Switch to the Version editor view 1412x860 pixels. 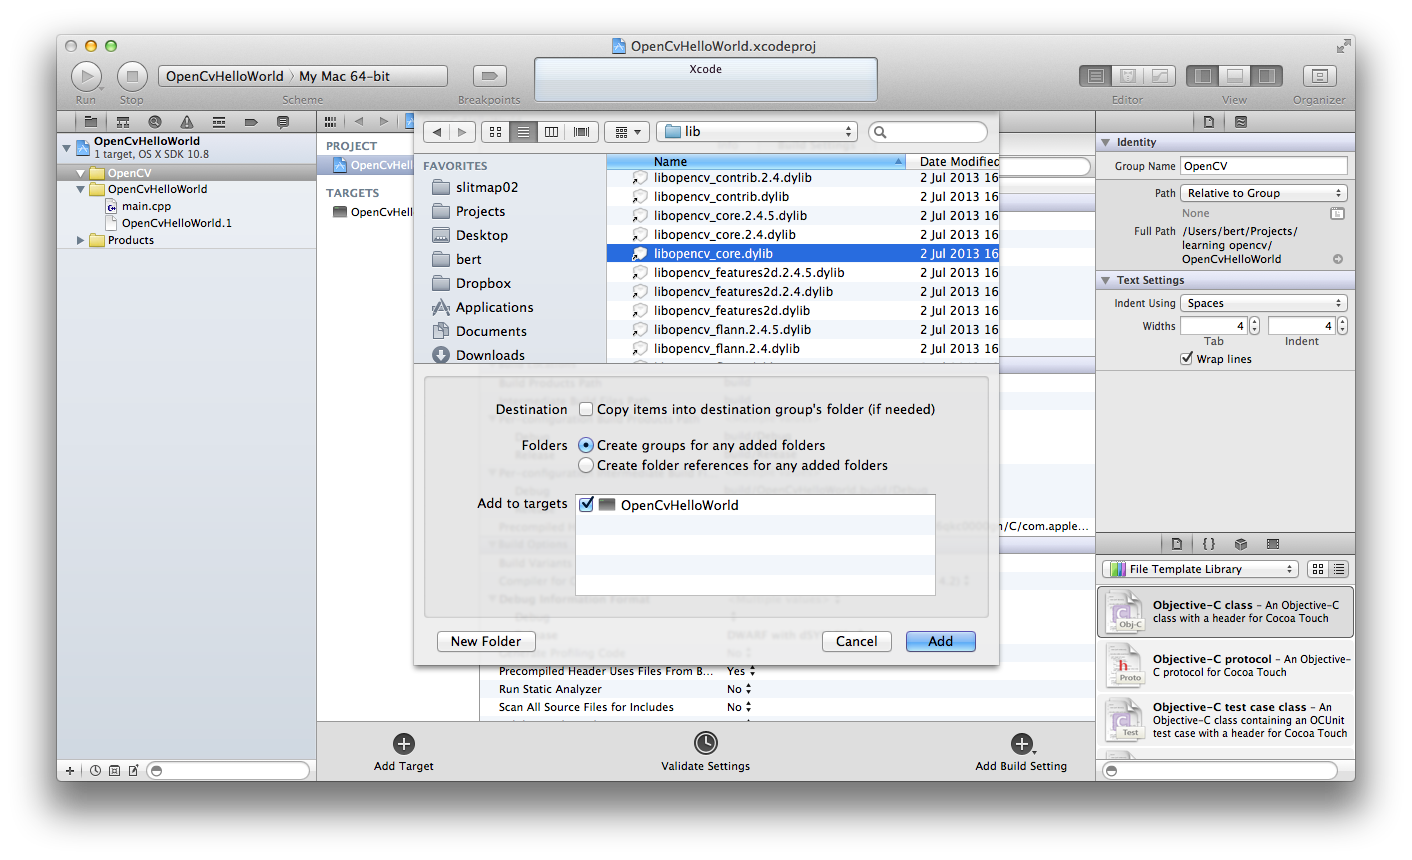(x=1160, y=76)
